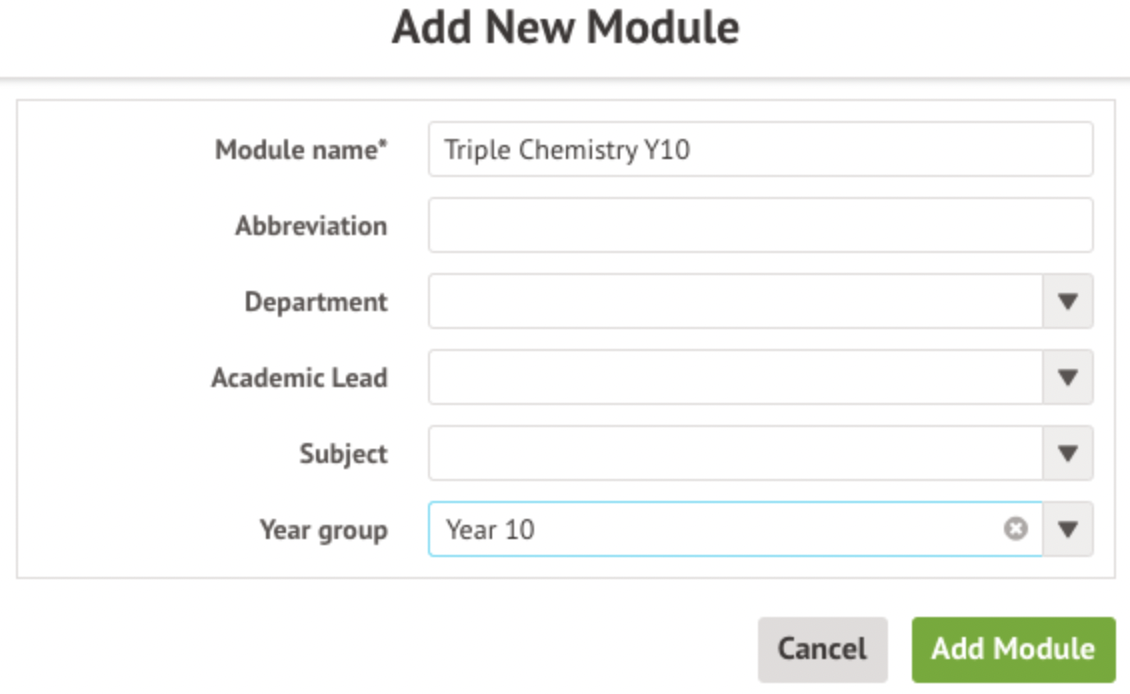Viewport: 1130px width, 694px height.
Task: Click the Year group label
Action: 323,530
